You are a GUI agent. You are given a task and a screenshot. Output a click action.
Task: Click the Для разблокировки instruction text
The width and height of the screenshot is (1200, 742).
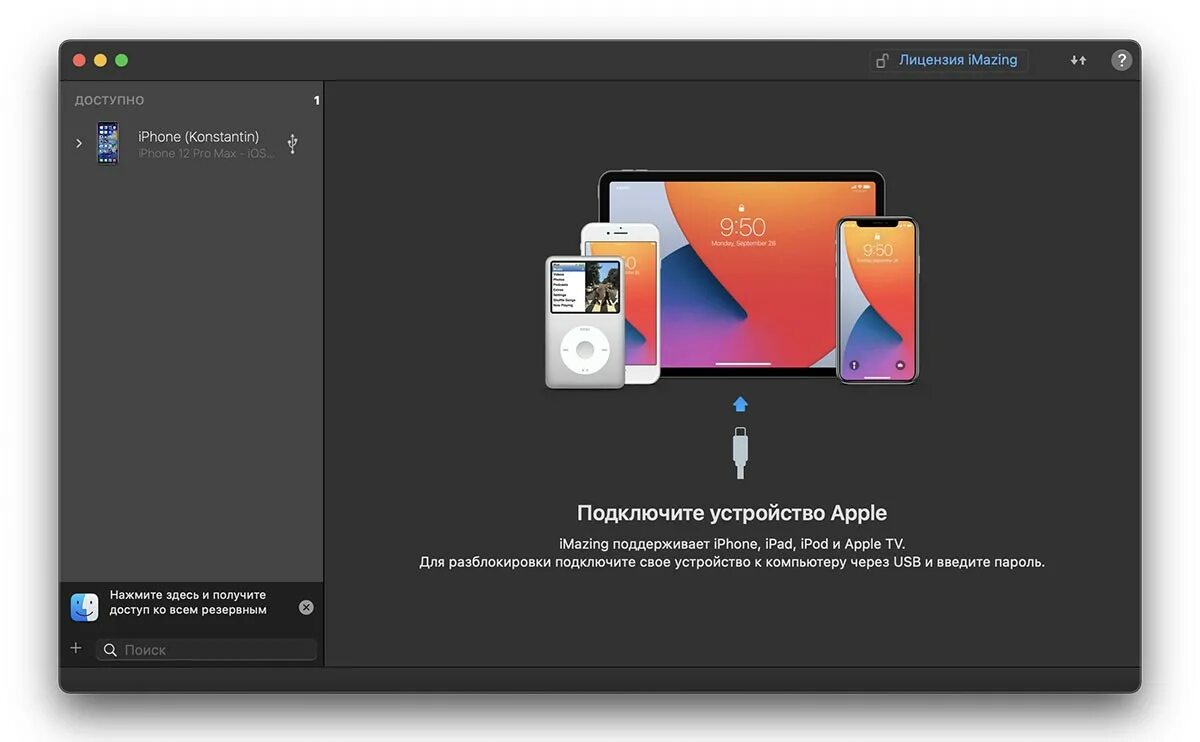tap(732, 562)
